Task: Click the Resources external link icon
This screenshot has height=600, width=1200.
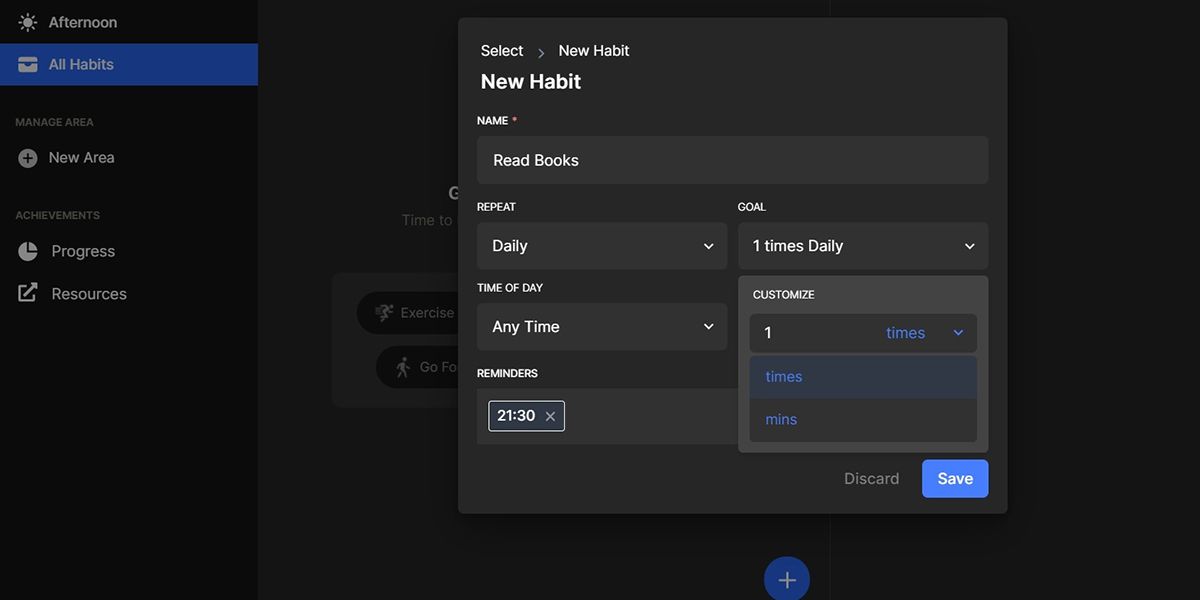Action: pyautogui.click(x=28, y=293)
